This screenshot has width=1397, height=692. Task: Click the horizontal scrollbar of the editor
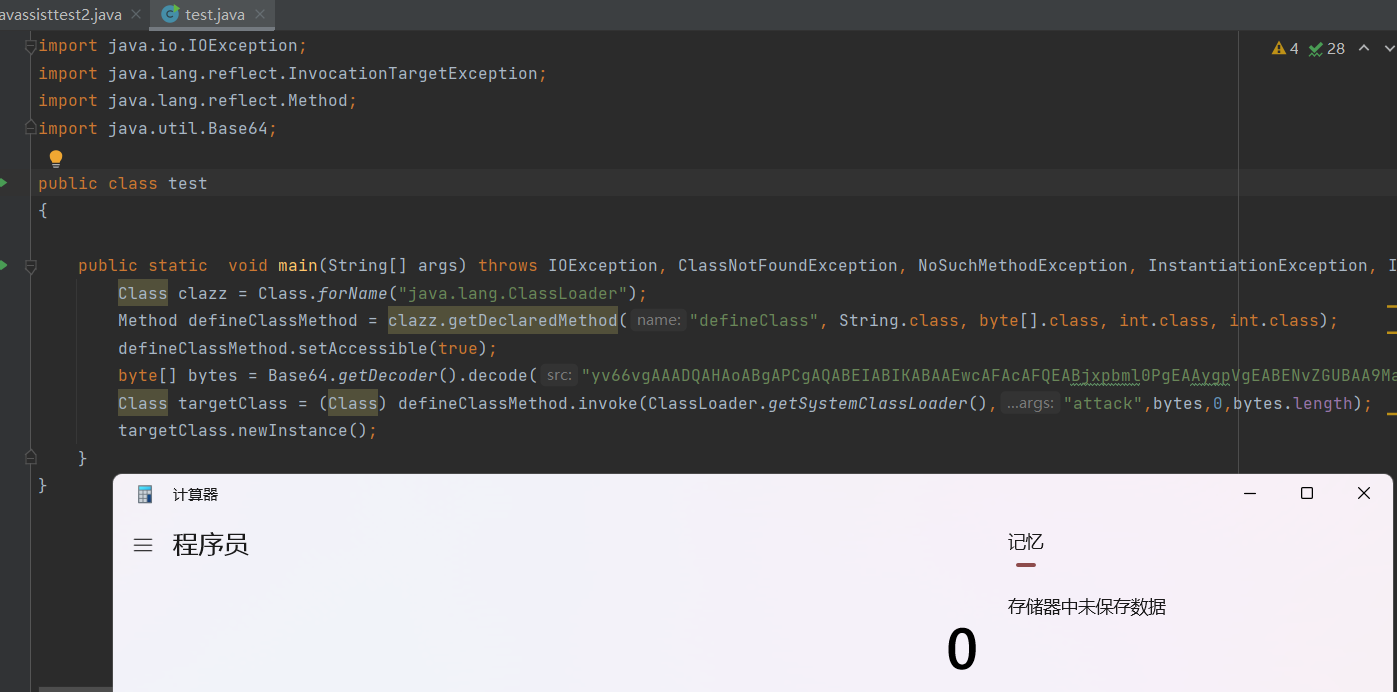pos(75,689)
